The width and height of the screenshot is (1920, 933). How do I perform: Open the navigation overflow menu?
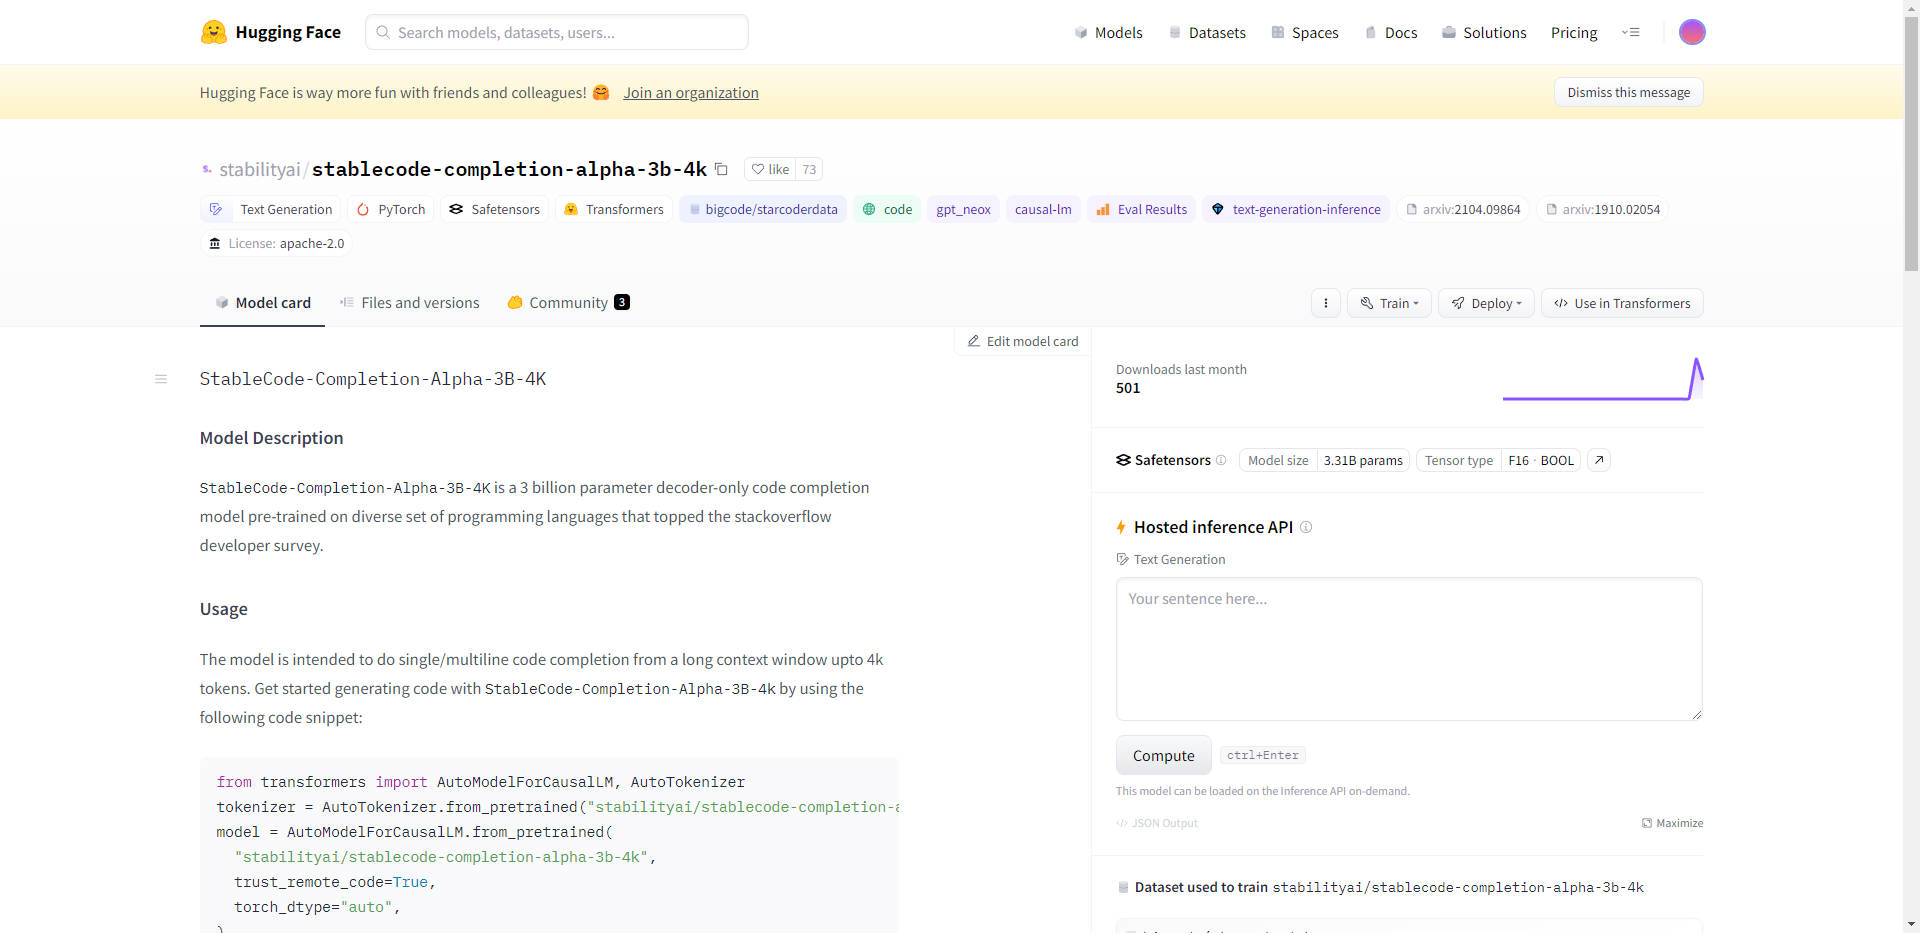tap(1630, 32)
